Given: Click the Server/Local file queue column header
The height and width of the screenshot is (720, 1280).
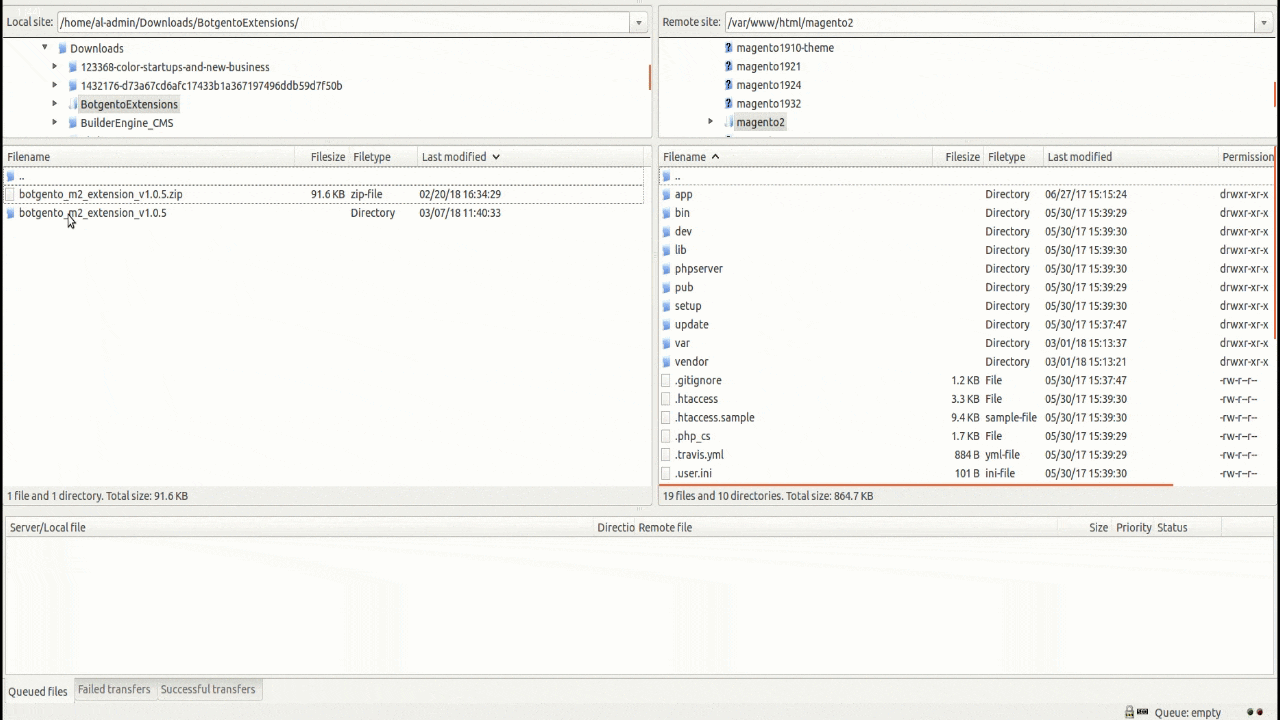Looking at the screenshot, I should [300, 527].
